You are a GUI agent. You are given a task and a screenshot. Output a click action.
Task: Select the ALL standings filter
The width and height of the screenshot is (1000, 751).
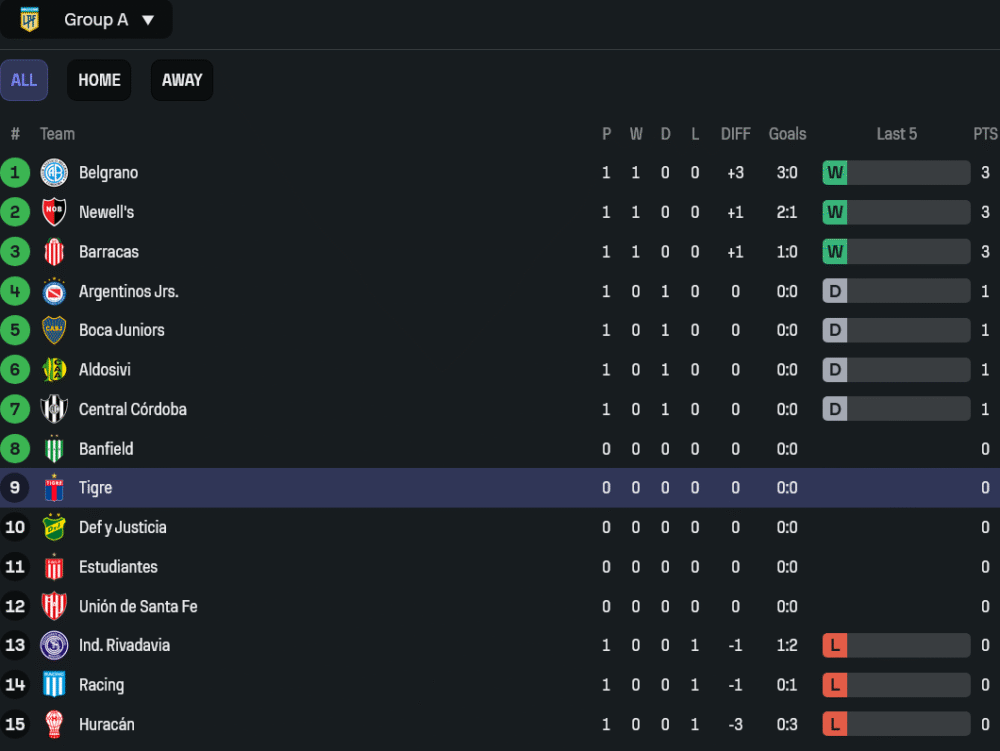click(24, 80)
